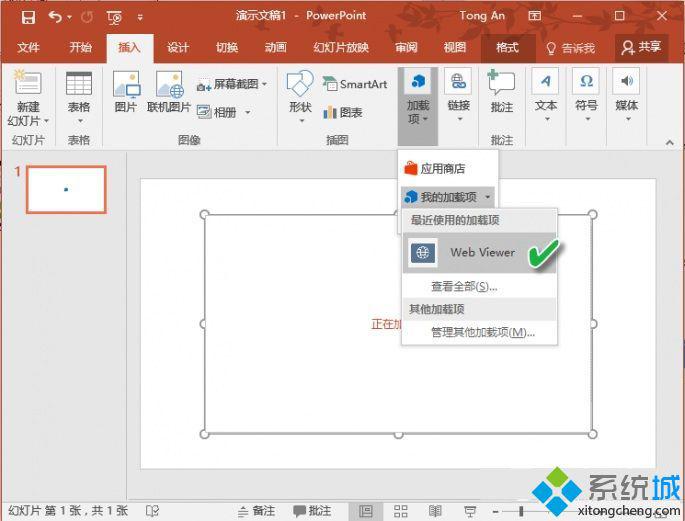The height and width of the screenshot is (521, 685).
Task: Choose 查看全部(S)... menu entry
Action: pos(479,286)
